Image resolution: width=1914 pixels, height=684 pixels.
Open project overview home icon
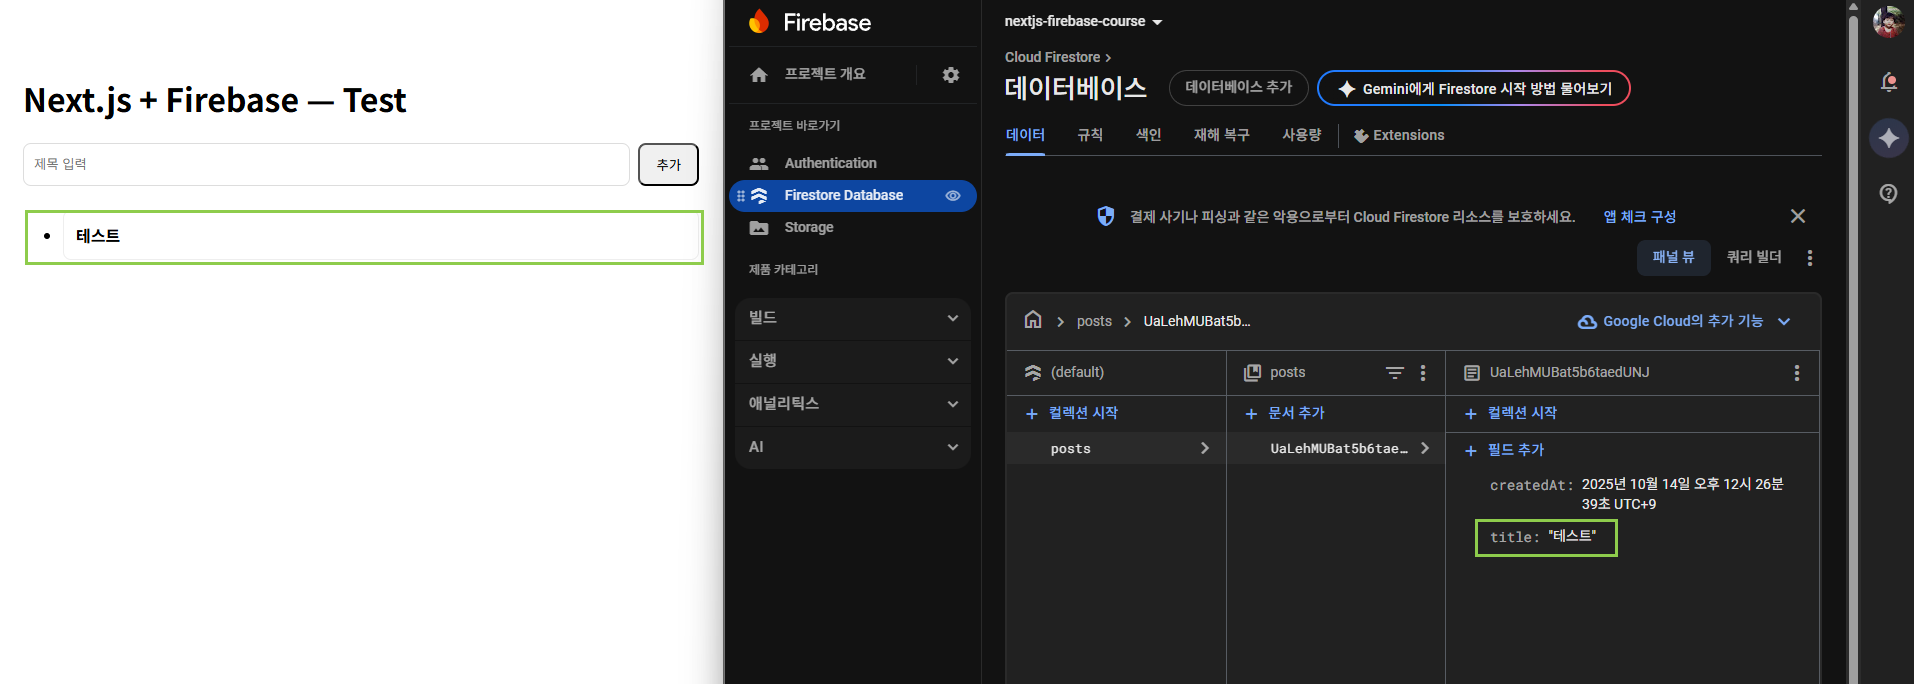pos(759,75)
